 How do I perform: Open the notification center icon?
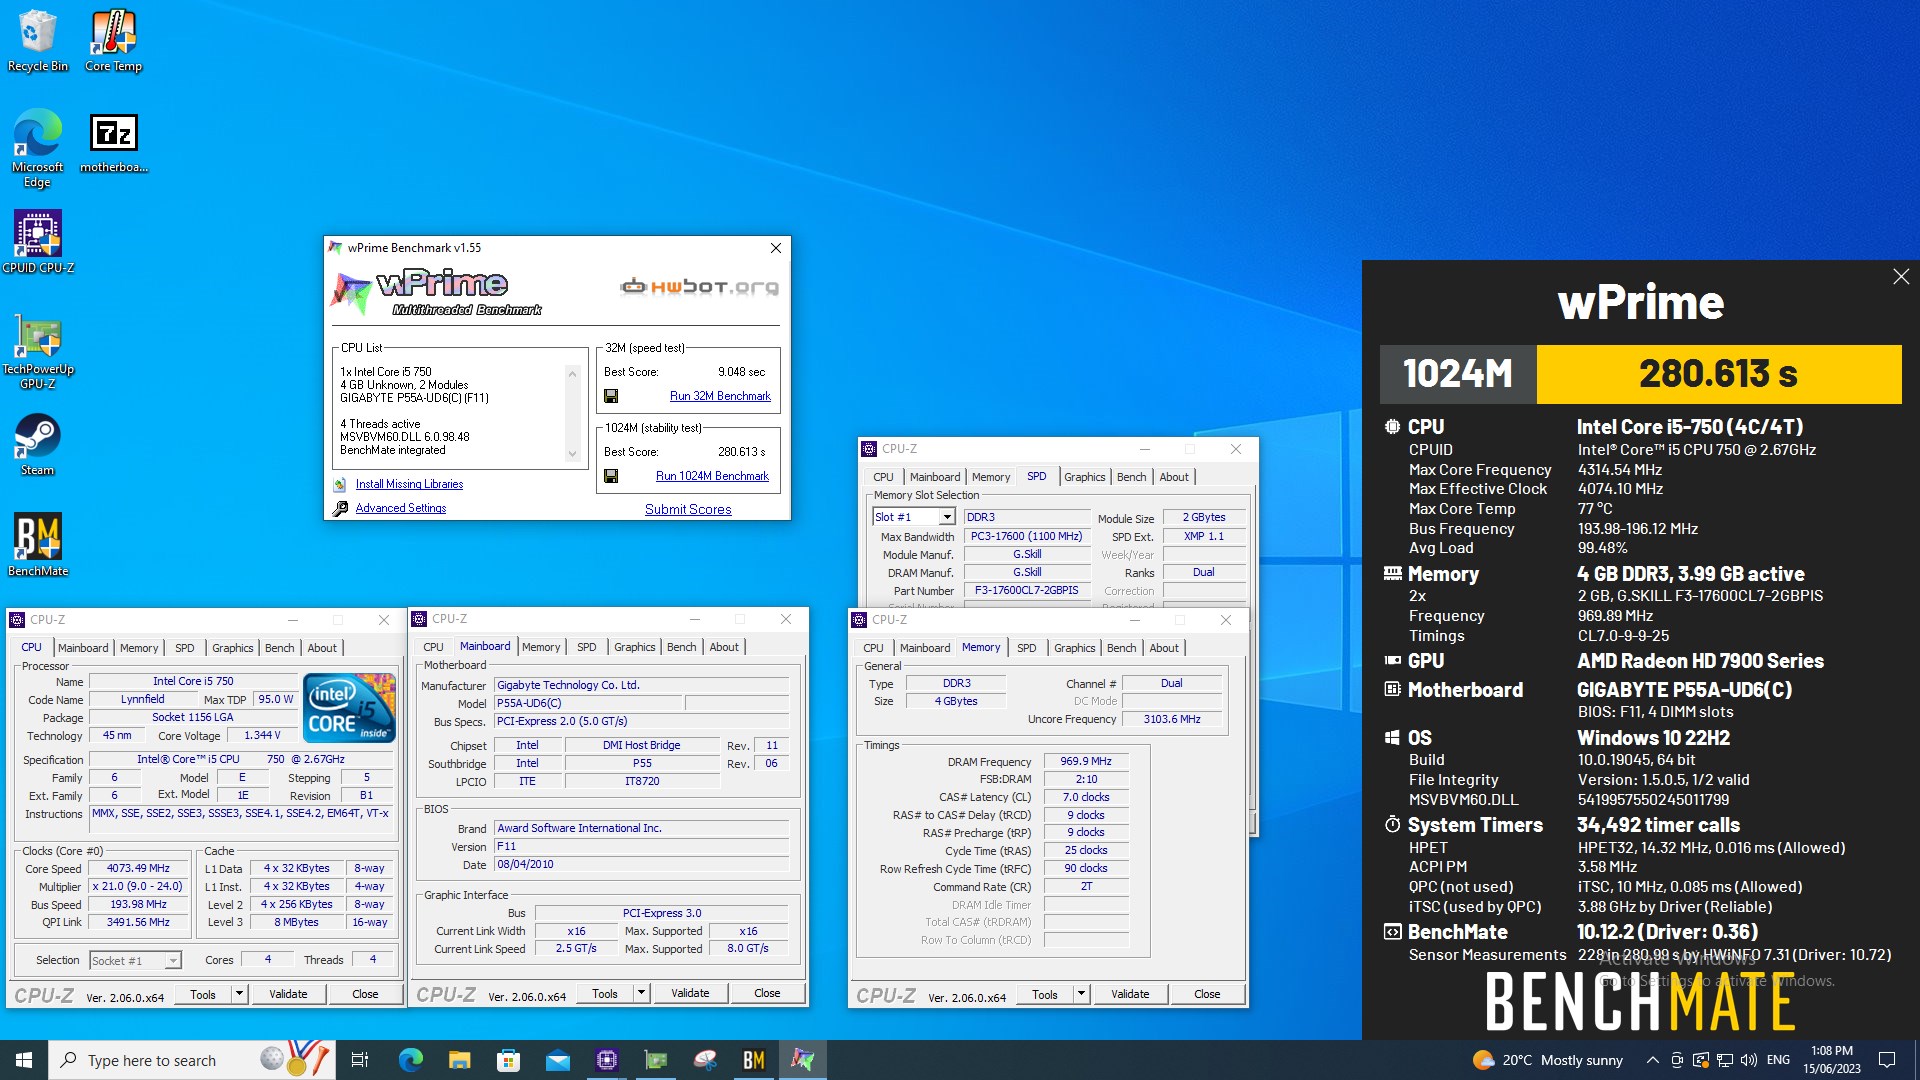[x=1887, y=1060]
